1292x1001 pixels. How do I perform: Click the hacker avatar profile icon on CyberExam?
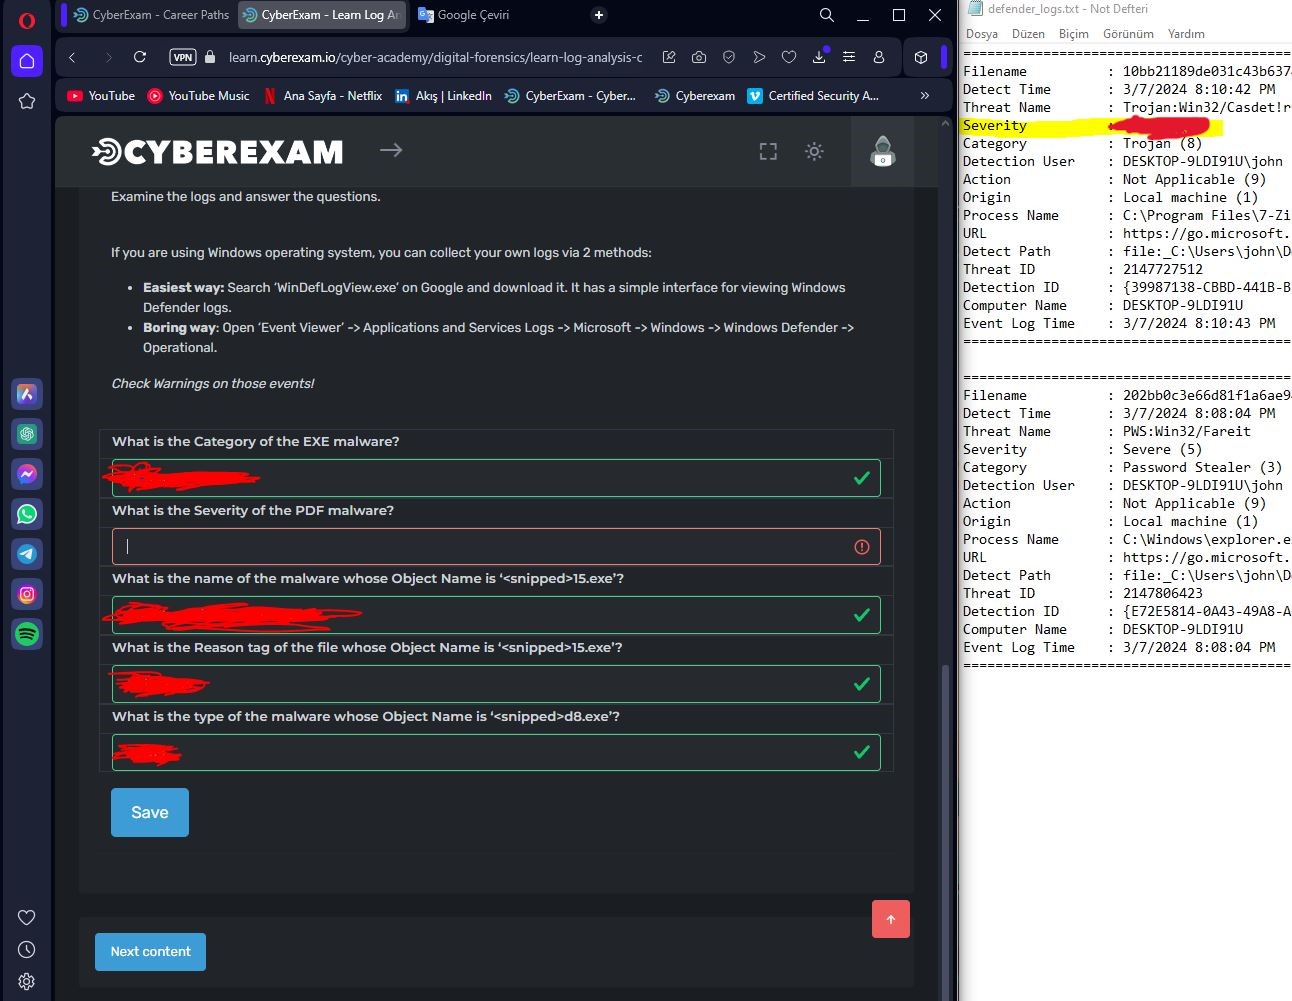[x=881, y=152]
